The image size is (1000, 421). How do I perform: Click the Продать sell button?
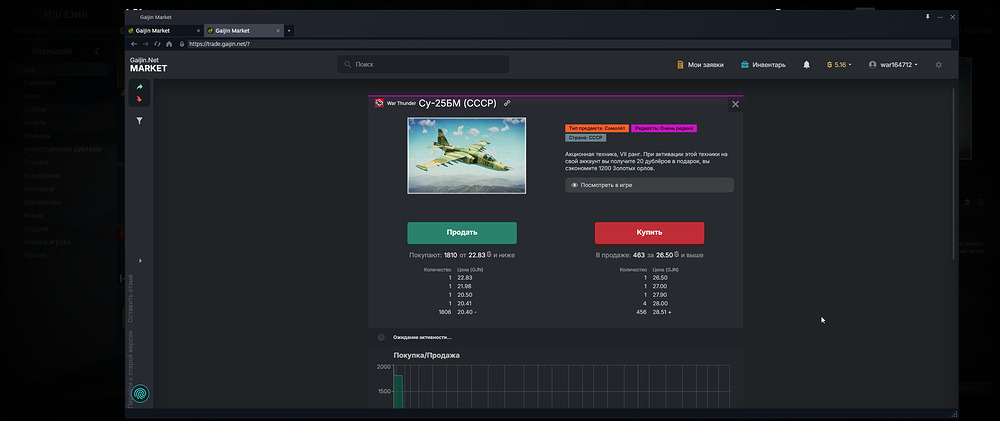pyautogui.click(x=462, y=233)
